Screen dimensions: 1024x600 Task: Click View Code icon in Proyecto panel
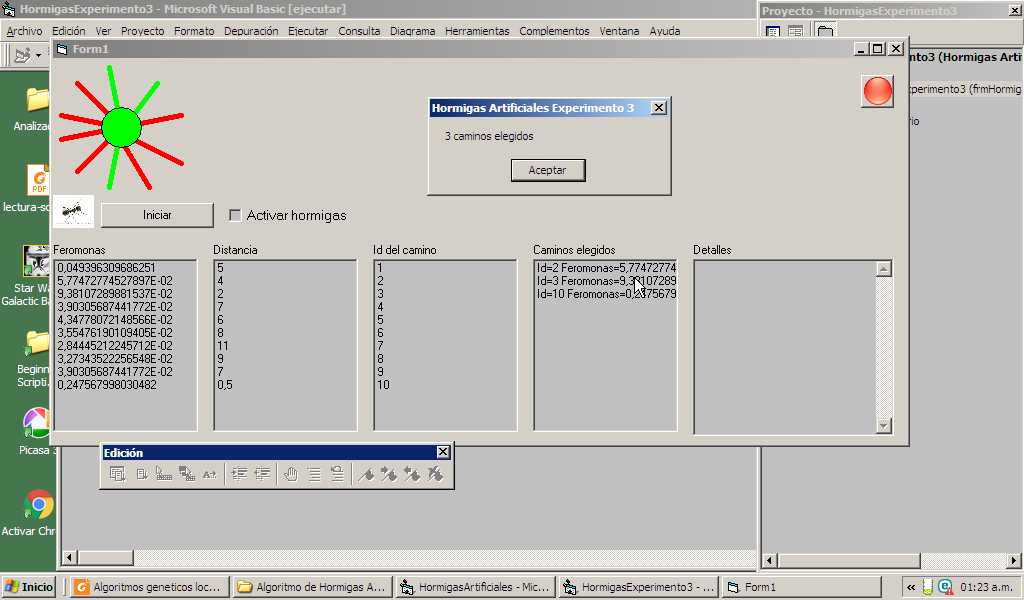point(773,31)
